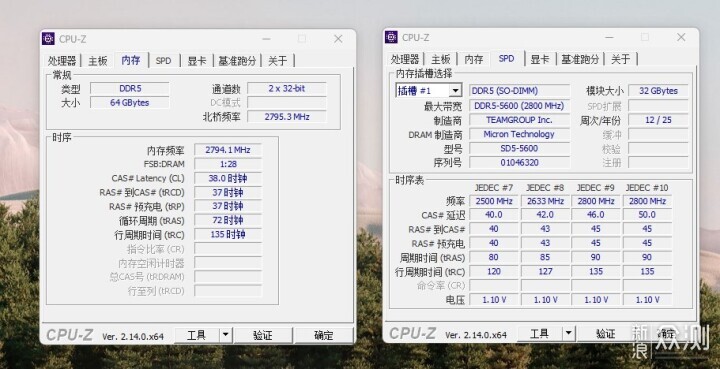The width and height of the screenshot is (720, 369).
Task: Select SPD tab in right CPU-Z window
Action: pyautogui.click(x=506, y=59)
